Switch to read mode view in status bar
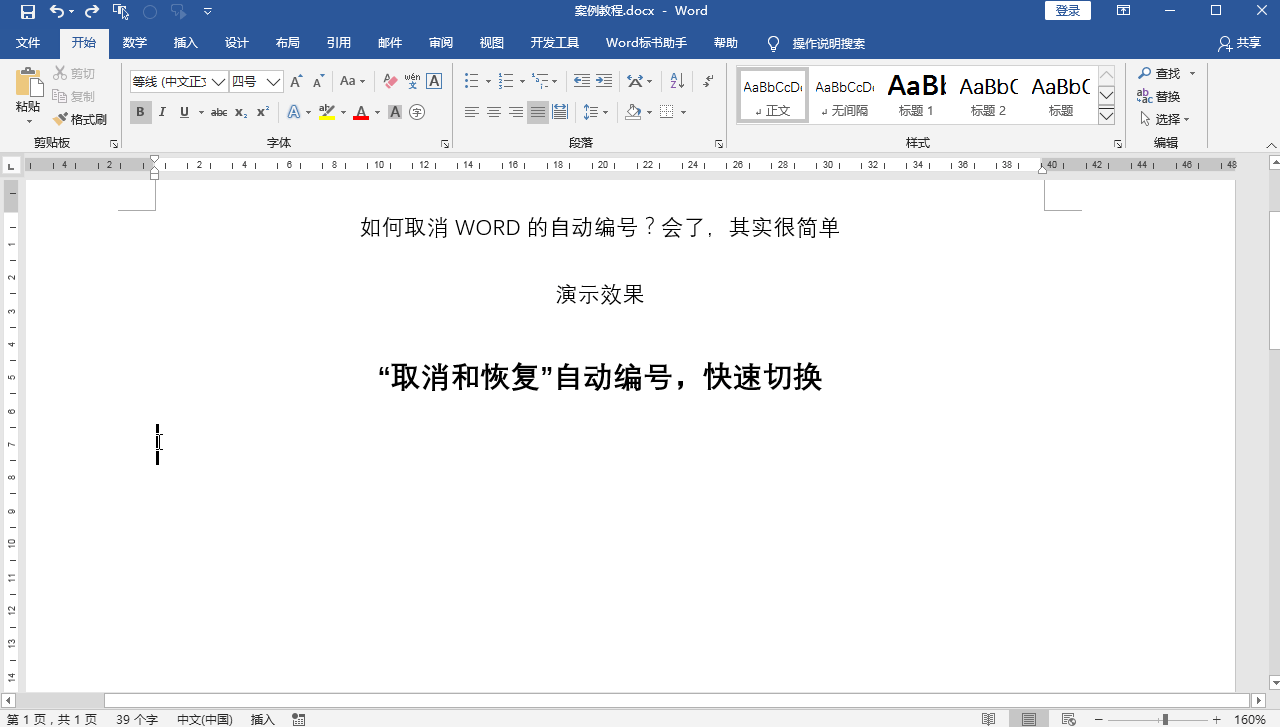The height and width of the screenshot is (727, 1280). (x=988, y=719)
